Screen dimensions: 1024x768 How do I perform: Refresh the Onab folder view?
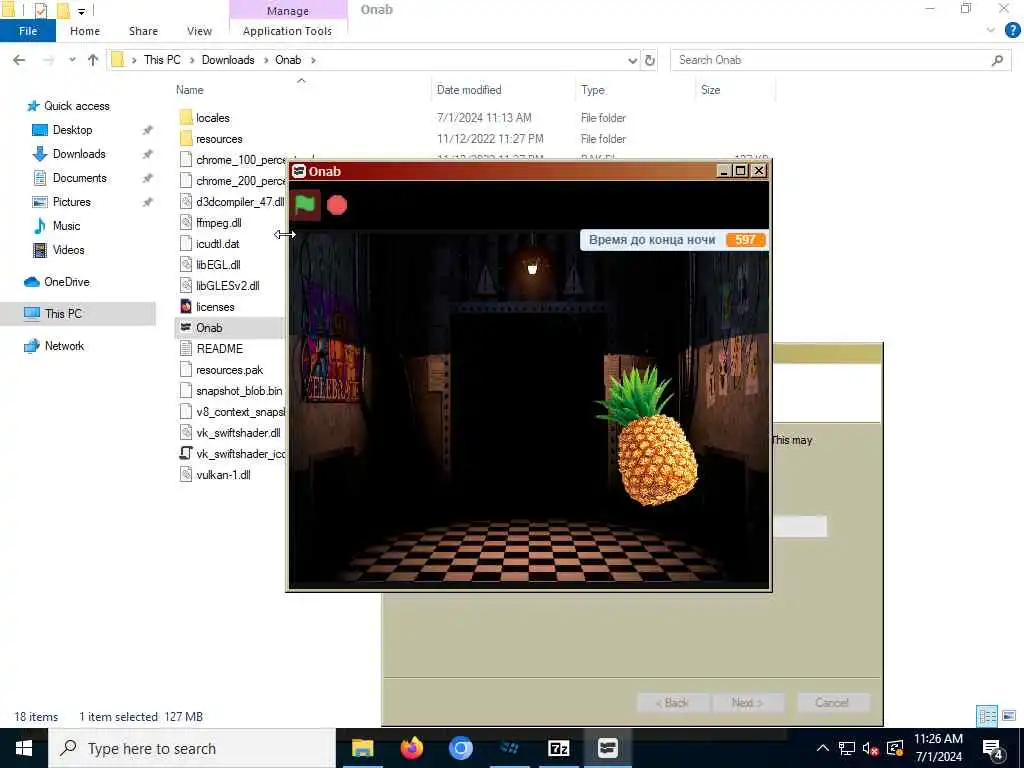(x=650, y=60)
